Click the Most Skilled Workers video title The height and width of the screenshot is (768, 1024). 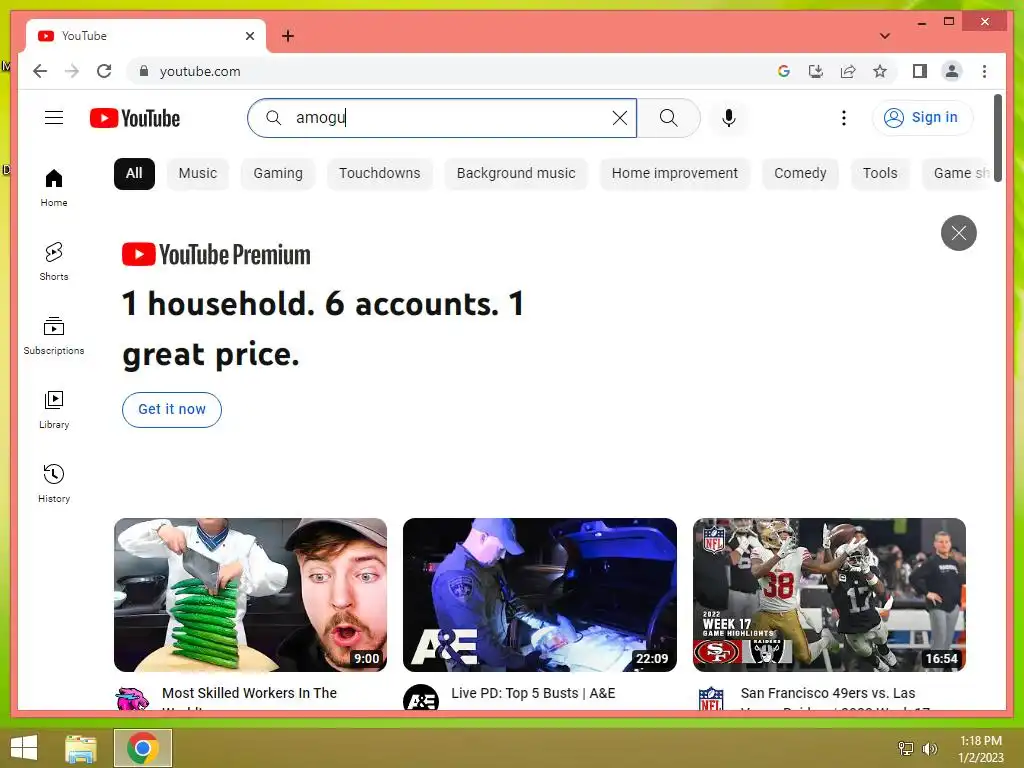point(249,697)
